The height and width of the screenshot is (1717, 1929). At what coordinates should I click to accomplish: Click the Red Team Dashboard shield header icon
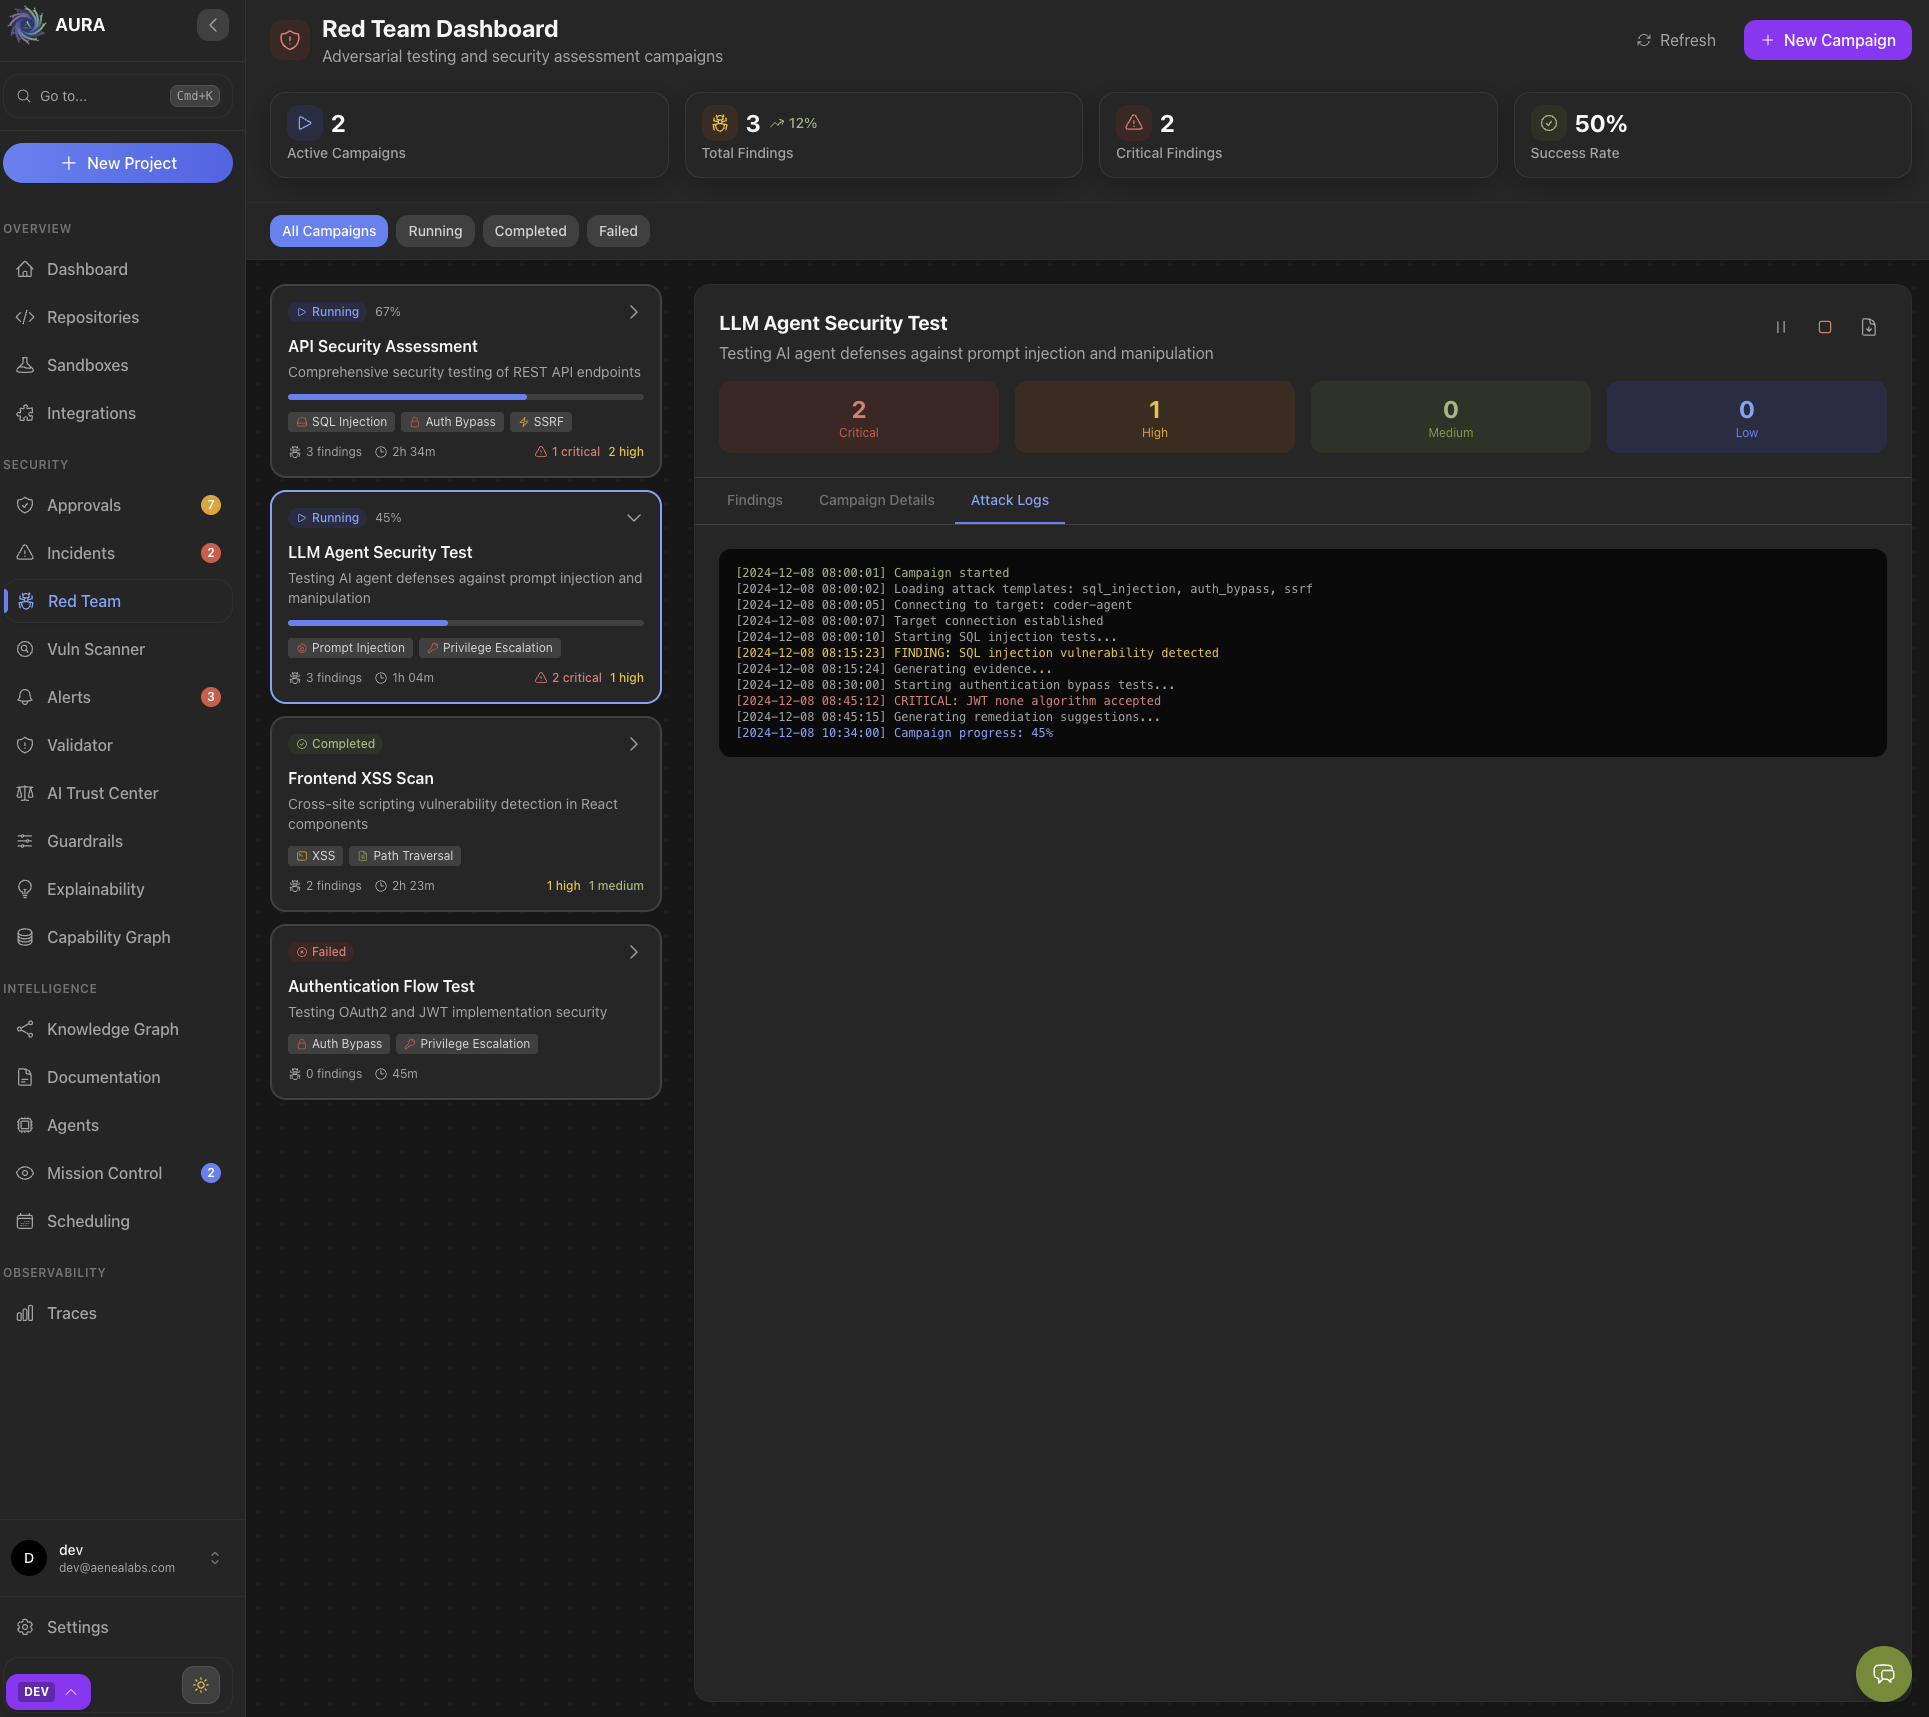290,40
